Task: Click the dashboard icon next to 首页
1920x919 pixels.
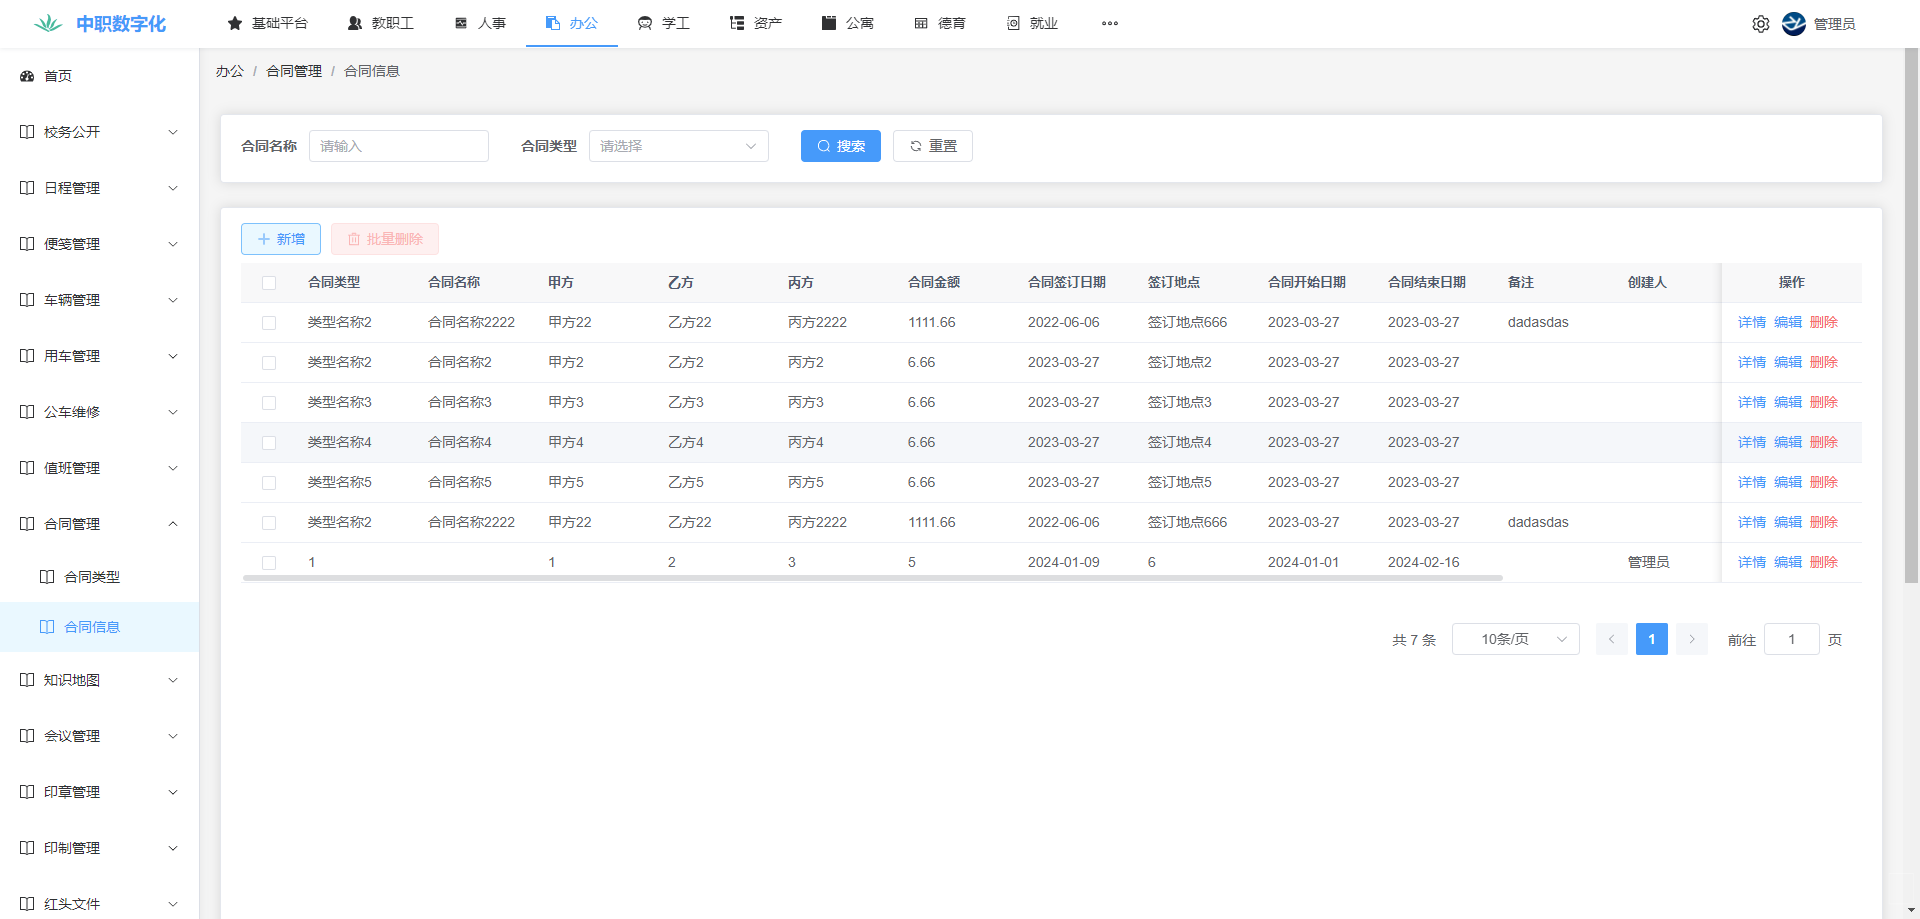Action: [x=27, y=76]
